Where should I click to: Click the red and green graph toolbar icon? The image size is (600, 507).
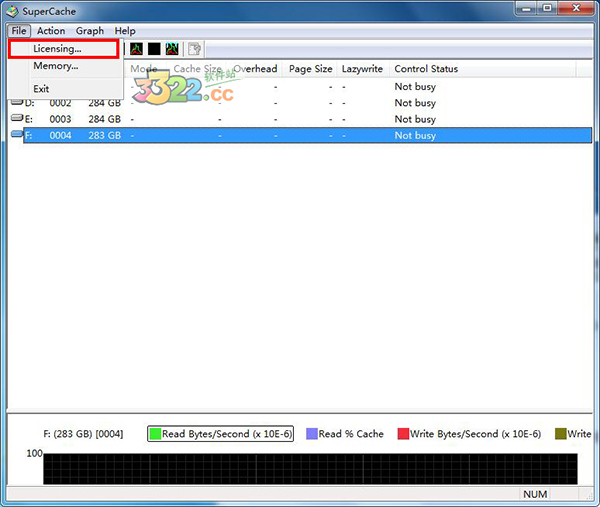pos(136,49)
